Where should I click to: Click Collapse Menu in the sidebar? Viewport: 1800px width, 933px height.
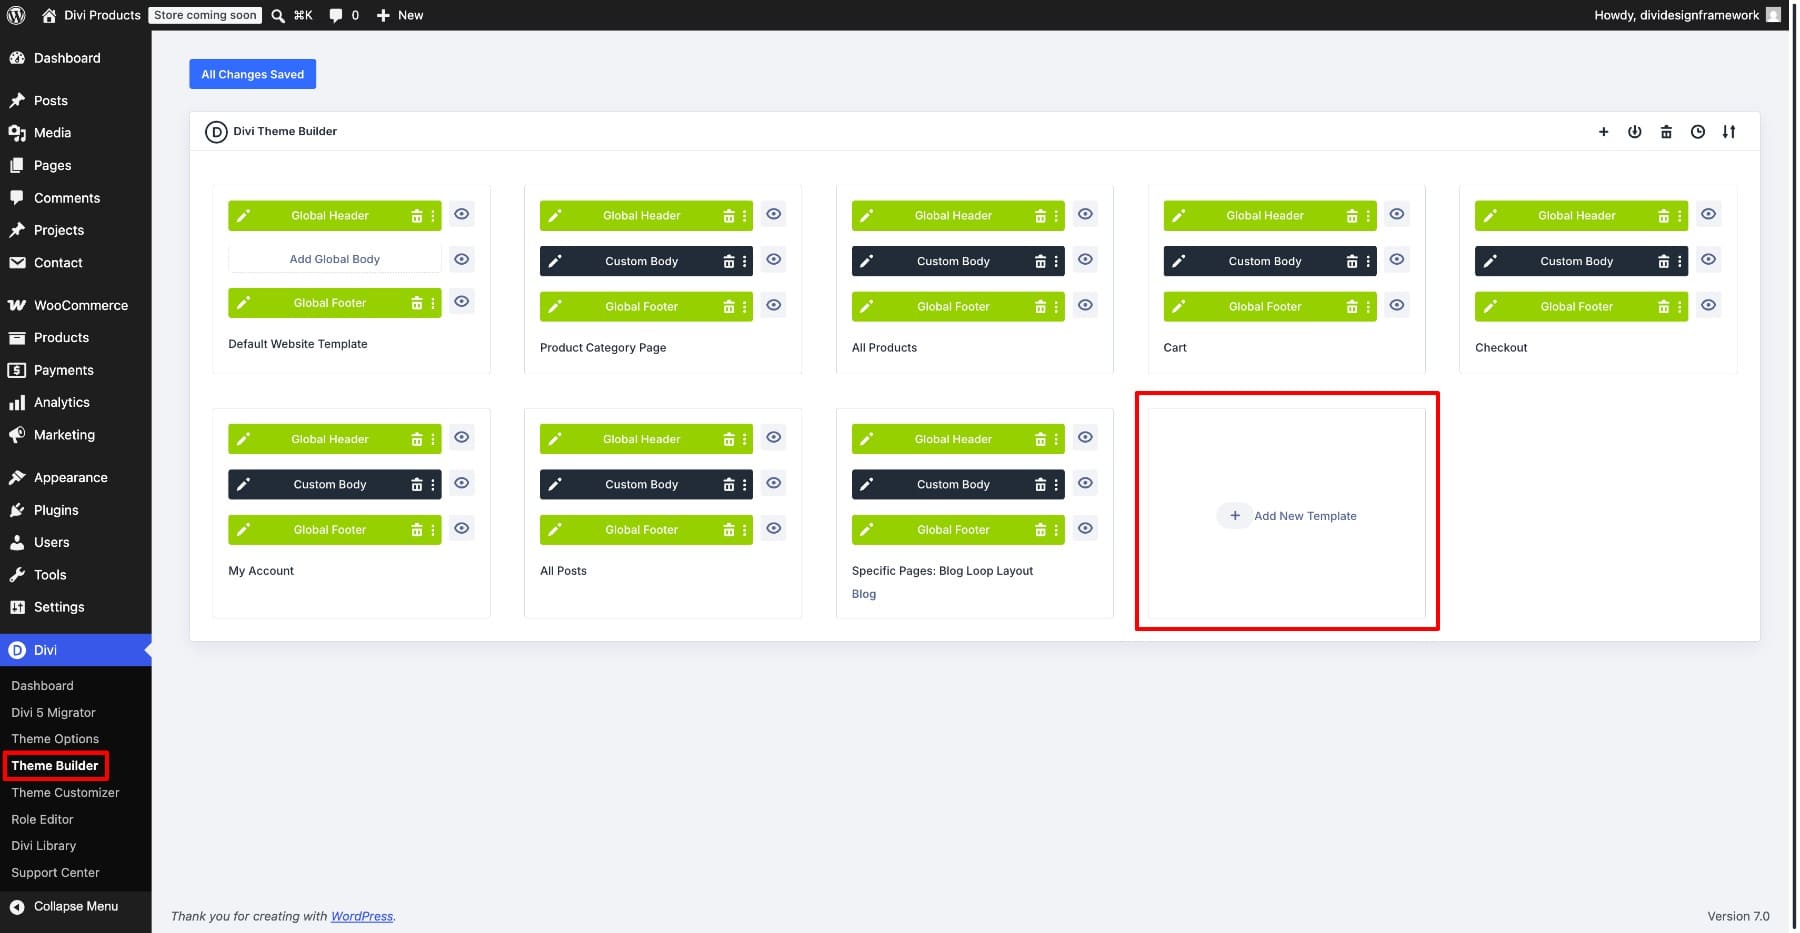76,907
